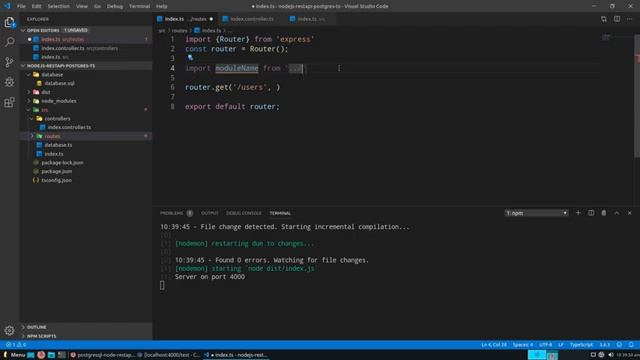640x360 pixels.
Task: Close the terminal panel
Action: [x=629, y=213]
